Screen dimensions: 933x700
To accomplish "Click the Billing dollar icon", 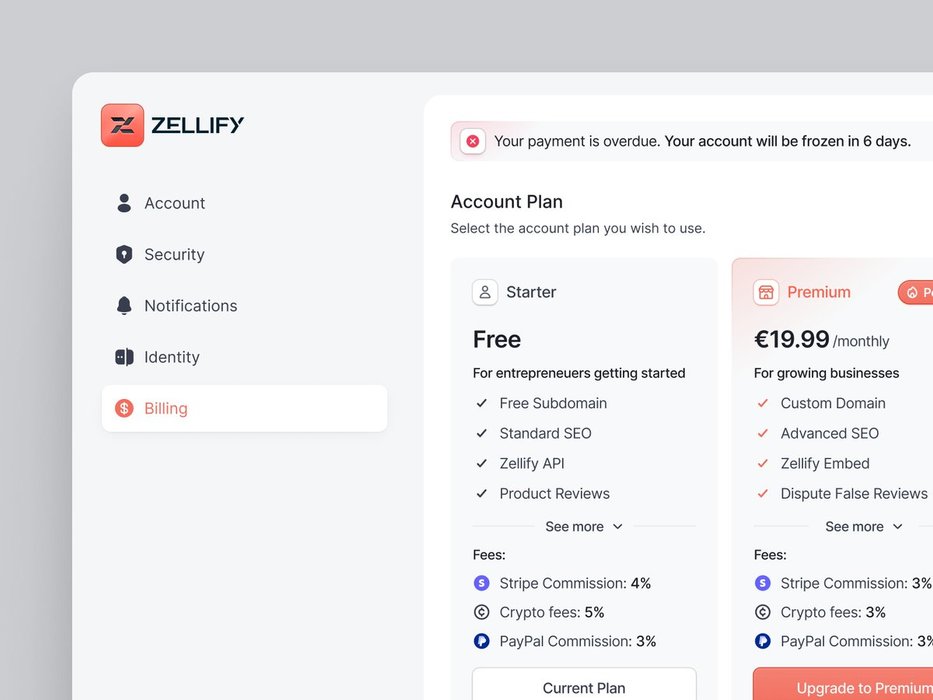I will point(124,408).
